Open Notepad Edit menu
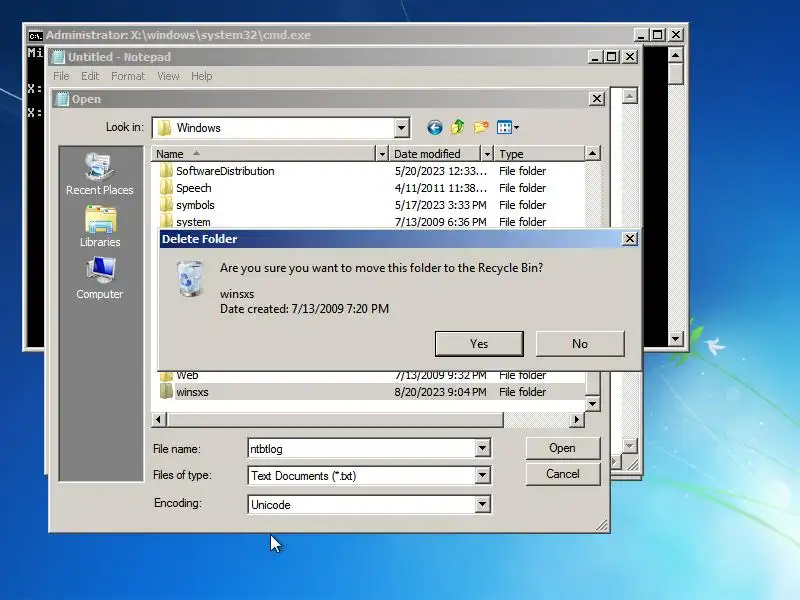This screenshot has width=800, height=600. point(90,76)
